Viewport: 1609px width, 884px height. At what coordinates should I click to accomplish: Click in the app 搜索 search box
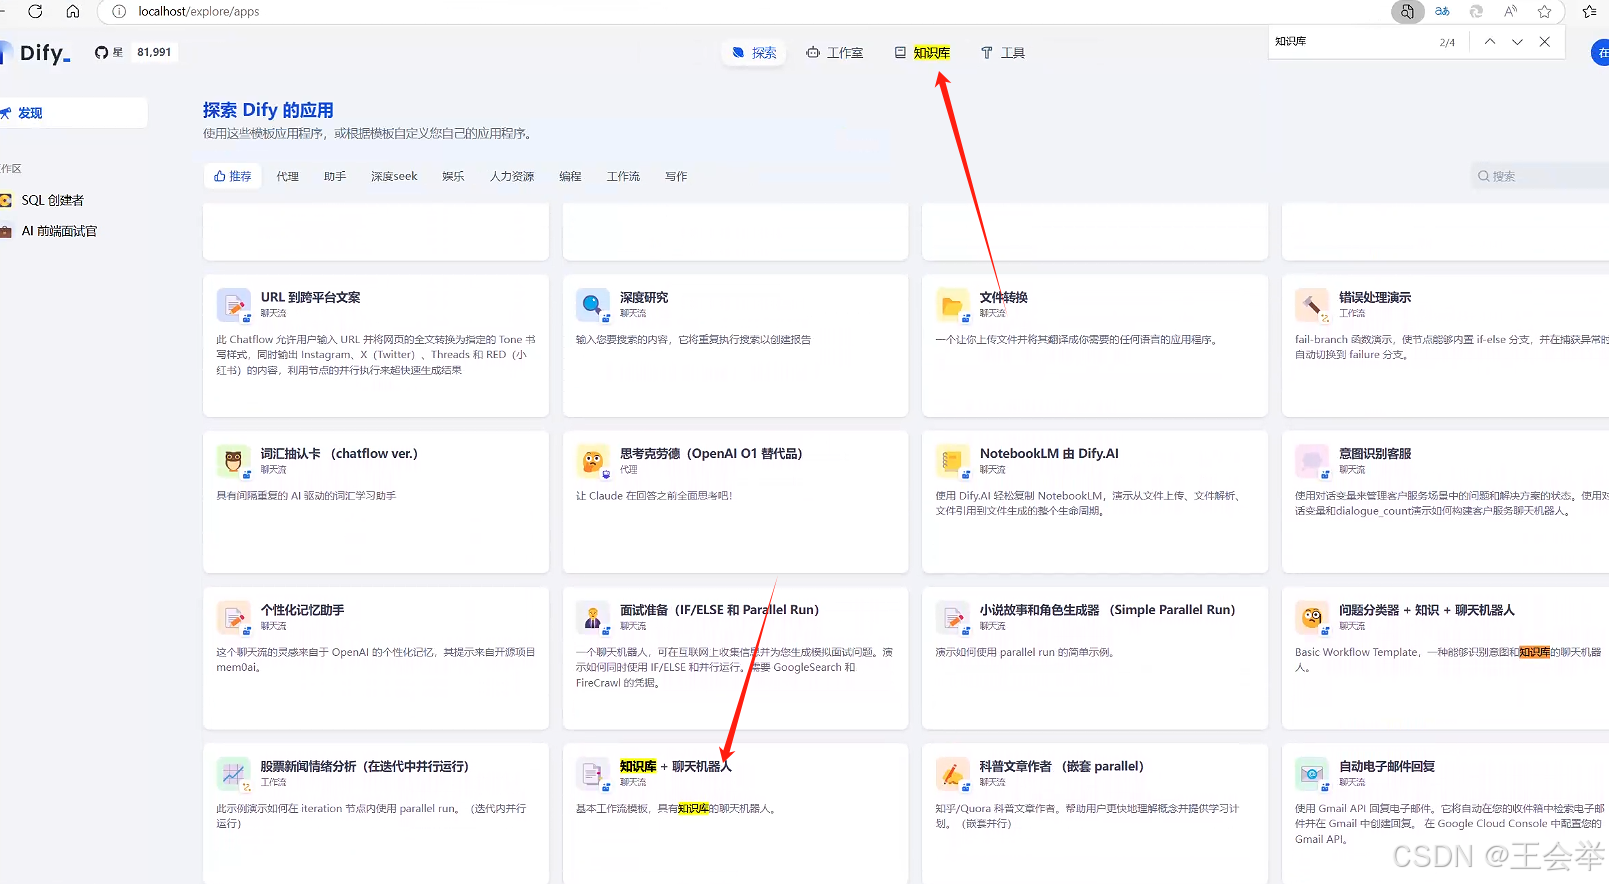1540,176
